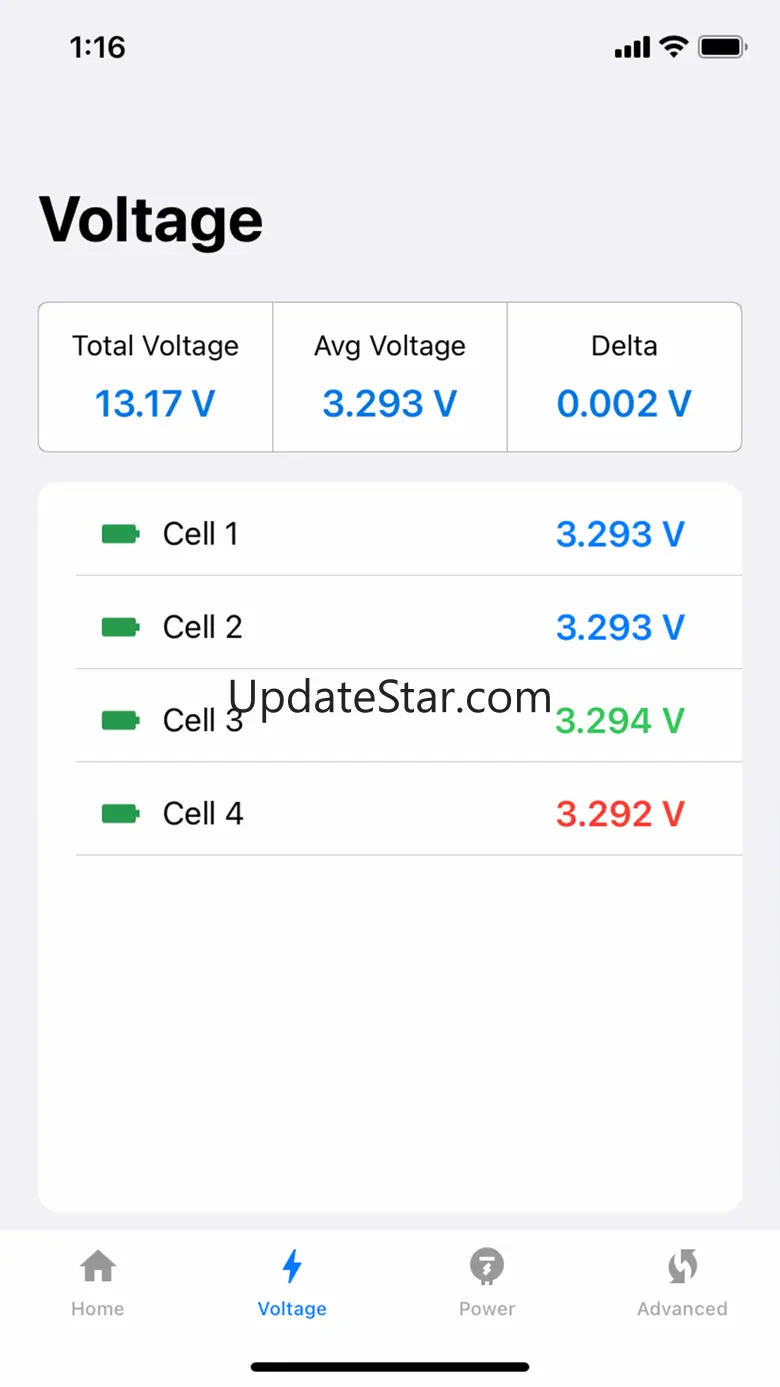Tap the Voltage lightning bolt icon
The image size is (780, 1387).
292,1266
